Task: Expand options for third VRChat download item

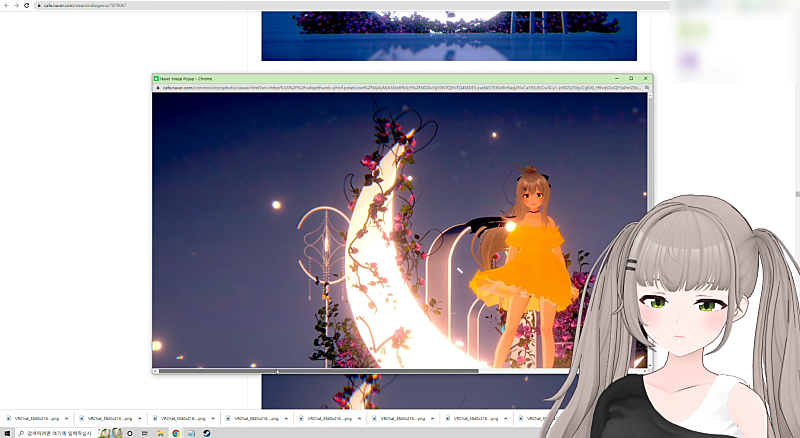Action: pos(214,418)
